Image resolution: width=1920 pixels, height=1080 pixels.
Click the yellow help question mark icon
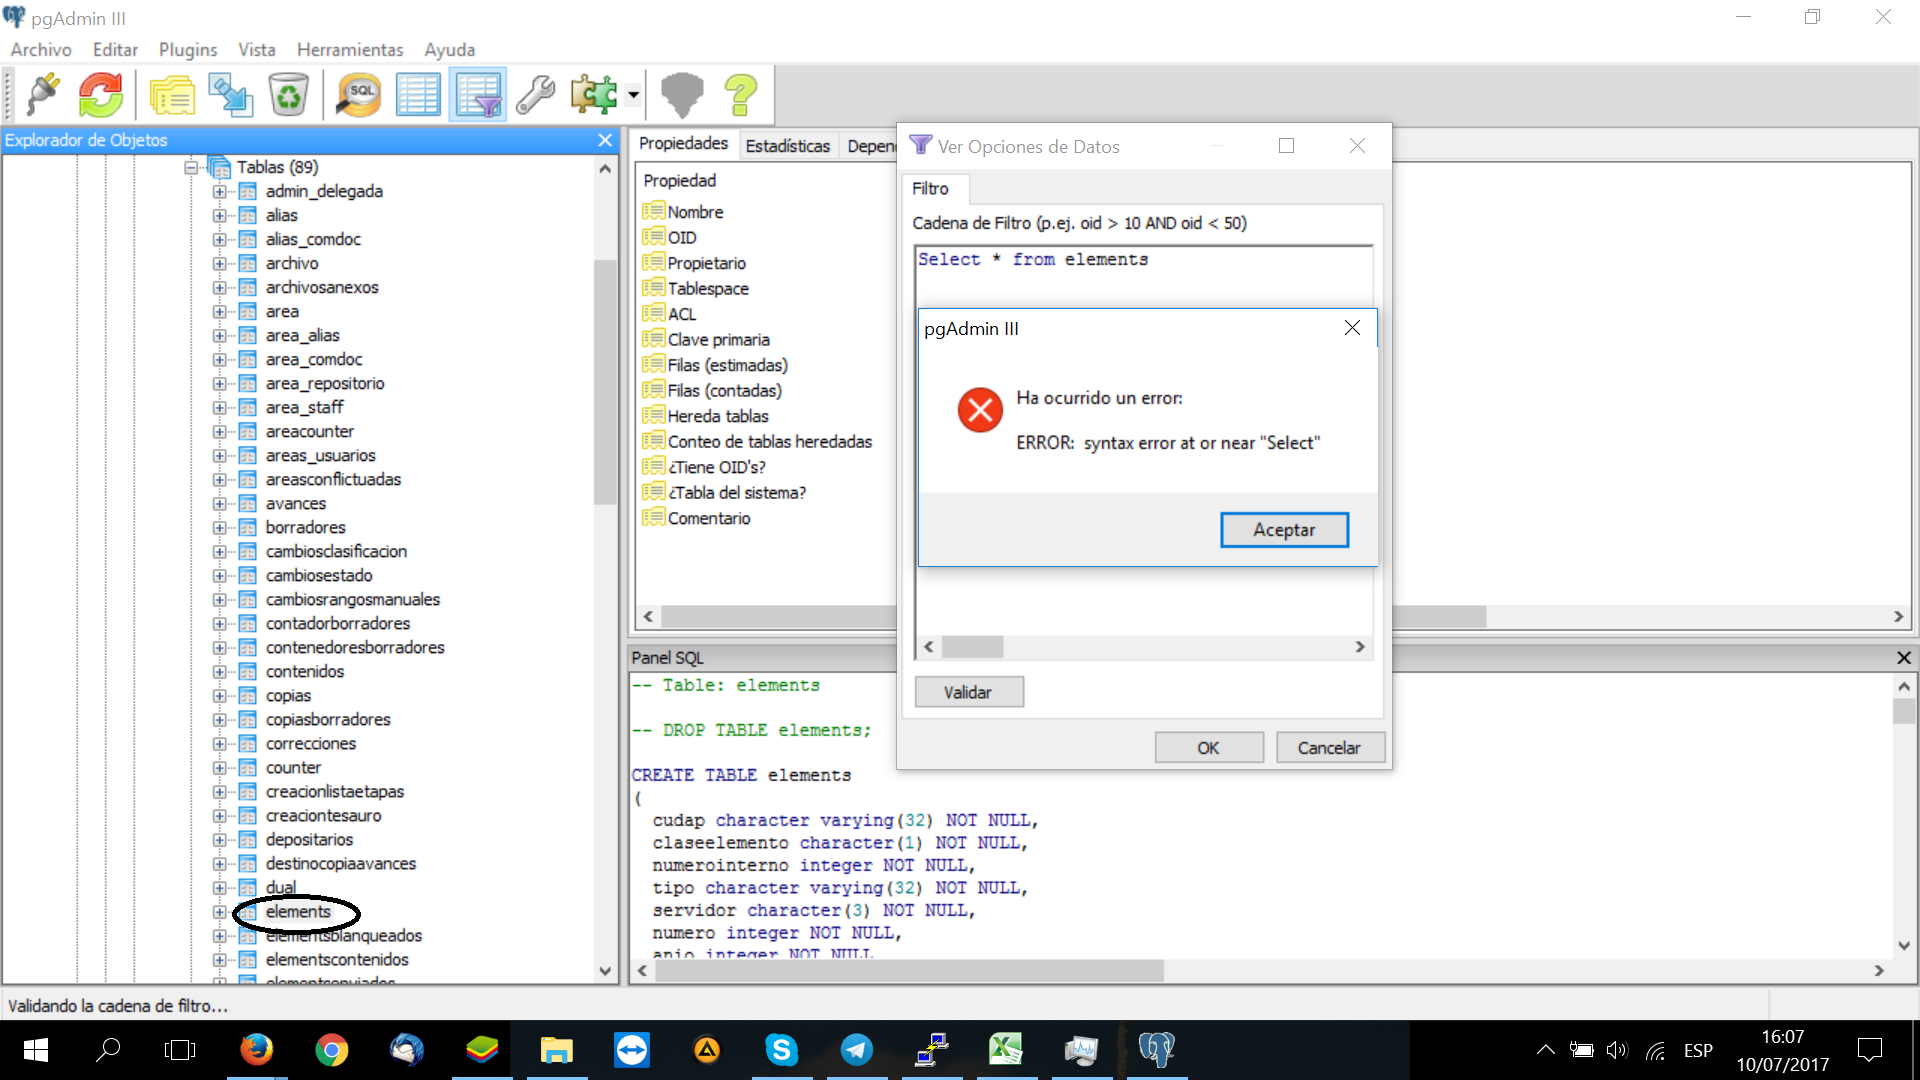[x=741, y=95]
